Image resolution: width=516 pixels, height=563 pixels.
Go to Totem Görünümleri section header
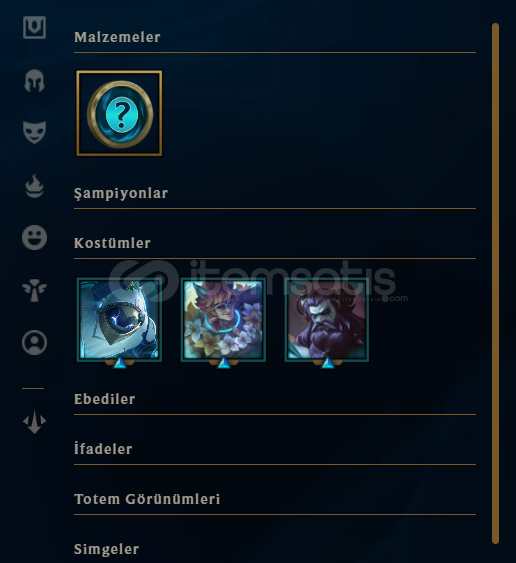[x=147, y=499]
